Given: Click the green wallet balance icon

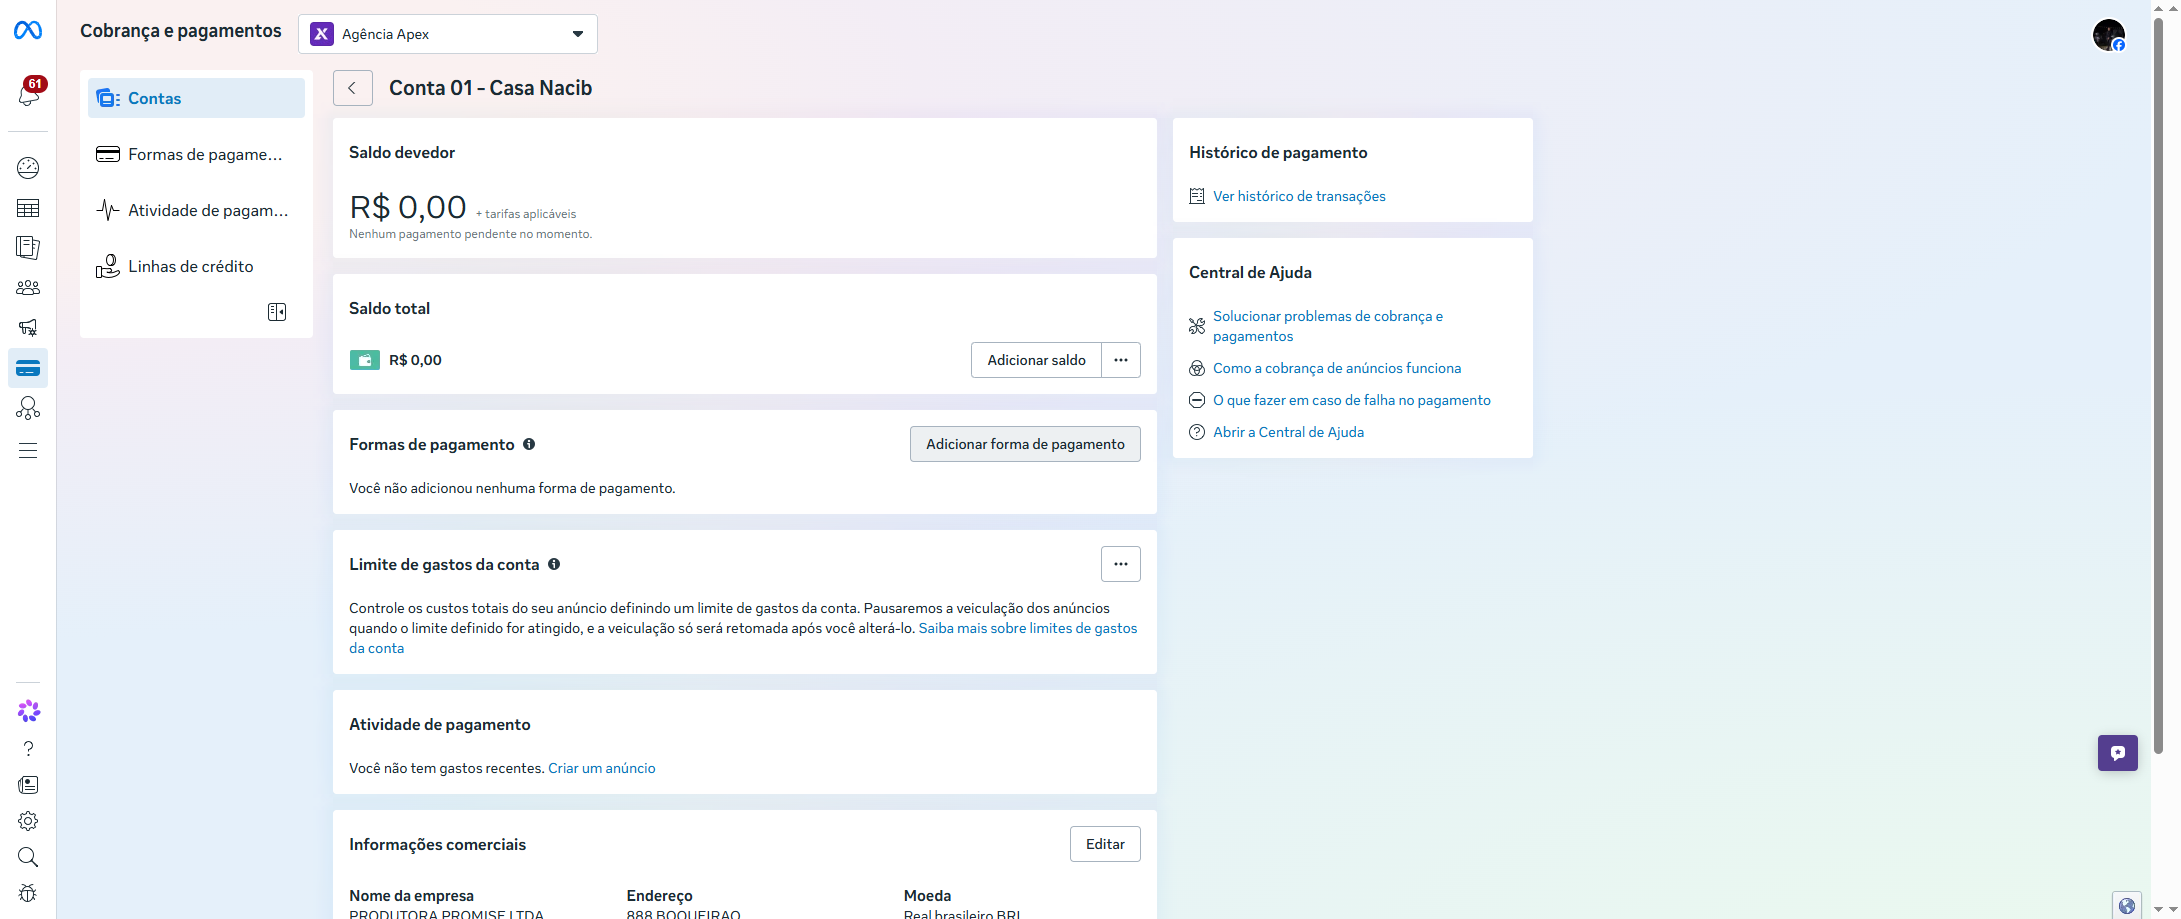Looking at the screenshot, I should point(364,360).
